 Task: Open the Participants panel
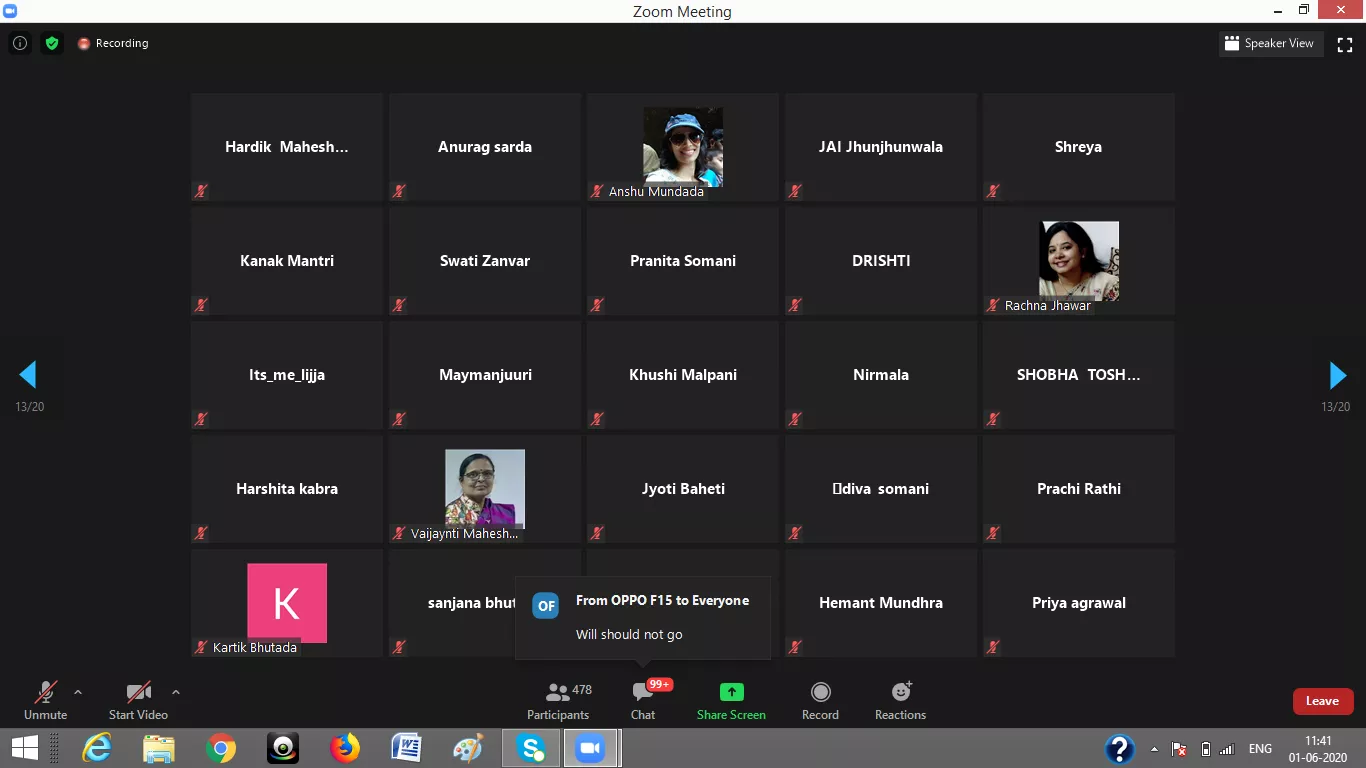tap(558, 700)
